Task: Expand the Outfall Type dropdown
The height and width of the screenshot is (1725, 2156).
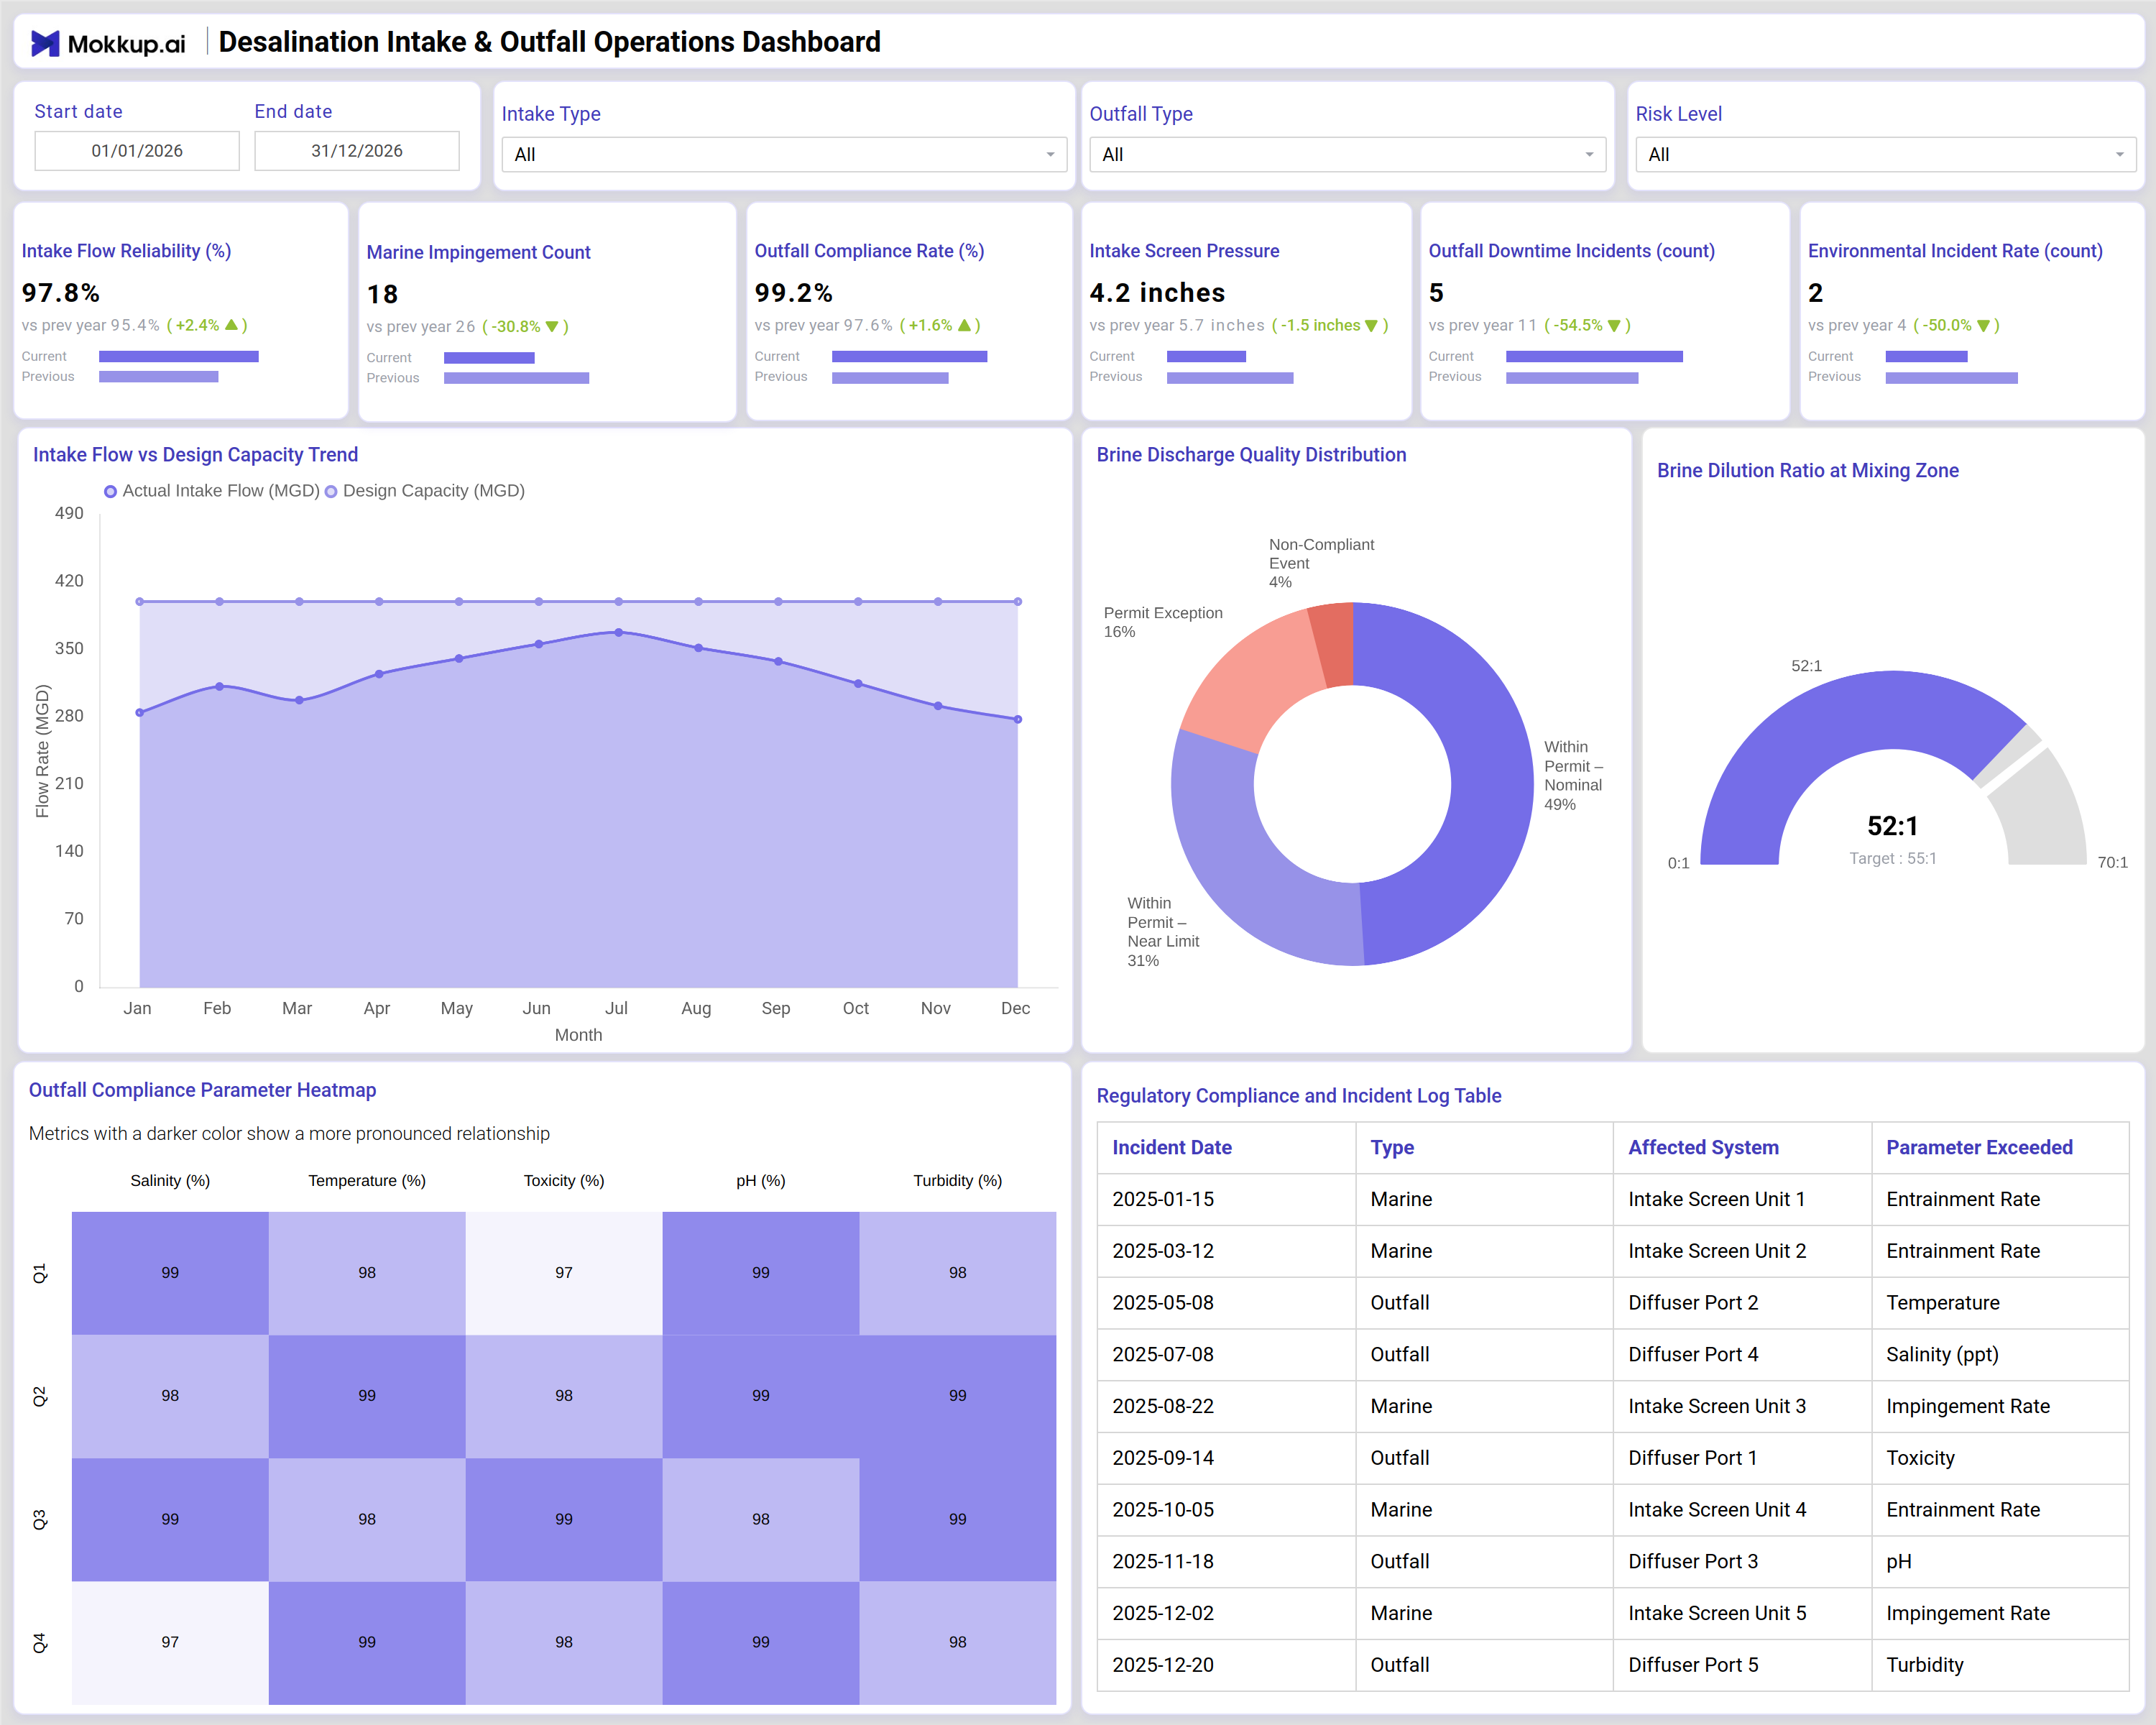Action: (1347, 155)
